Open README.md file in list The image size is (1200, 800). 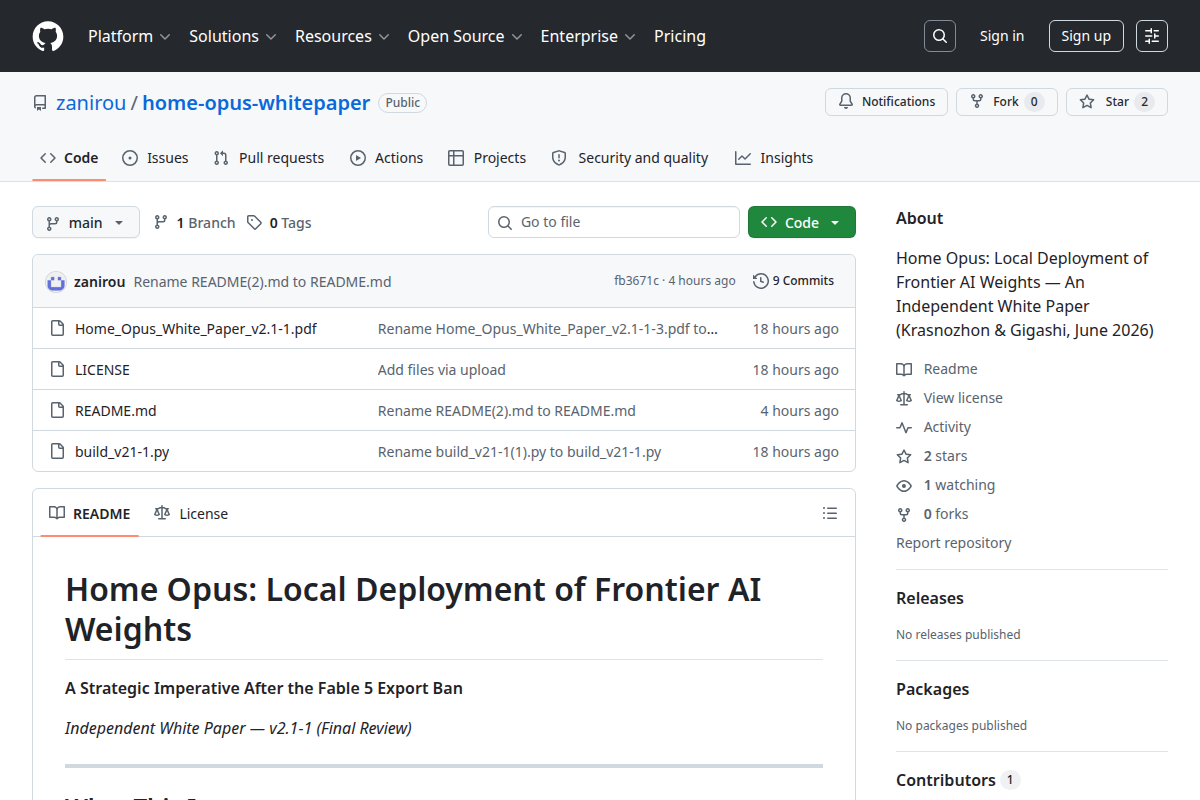pyautogui.click(x=116, y=411)
